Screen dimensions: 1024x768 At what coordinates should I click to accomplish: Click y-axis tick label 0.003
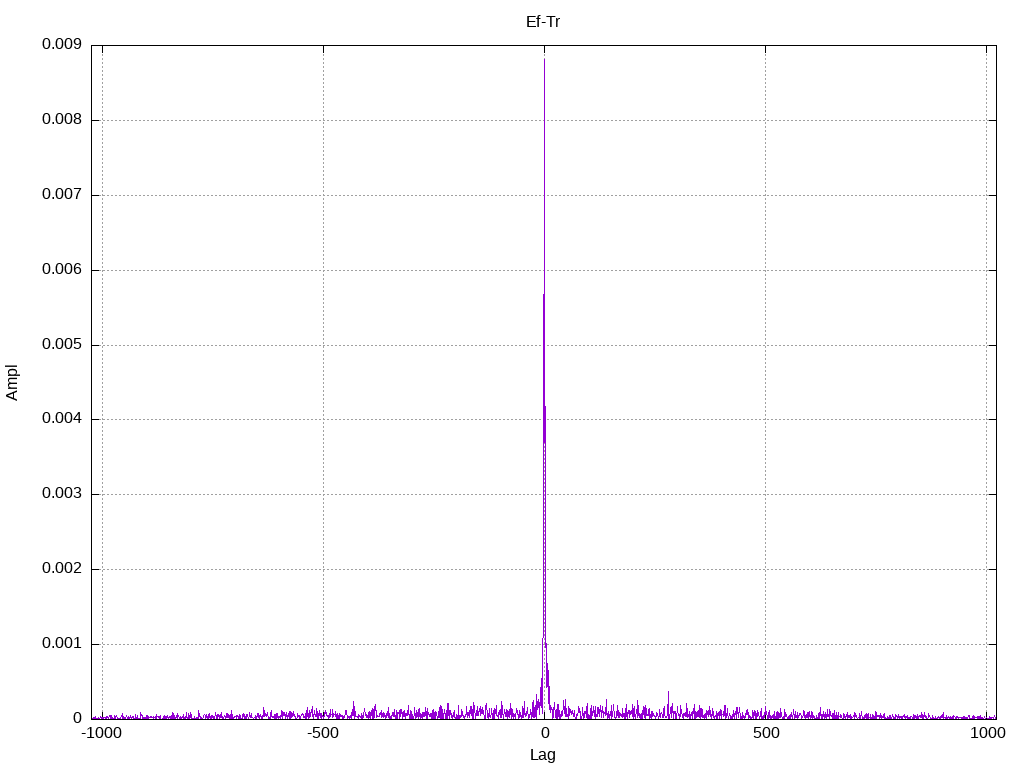point(62,493)
